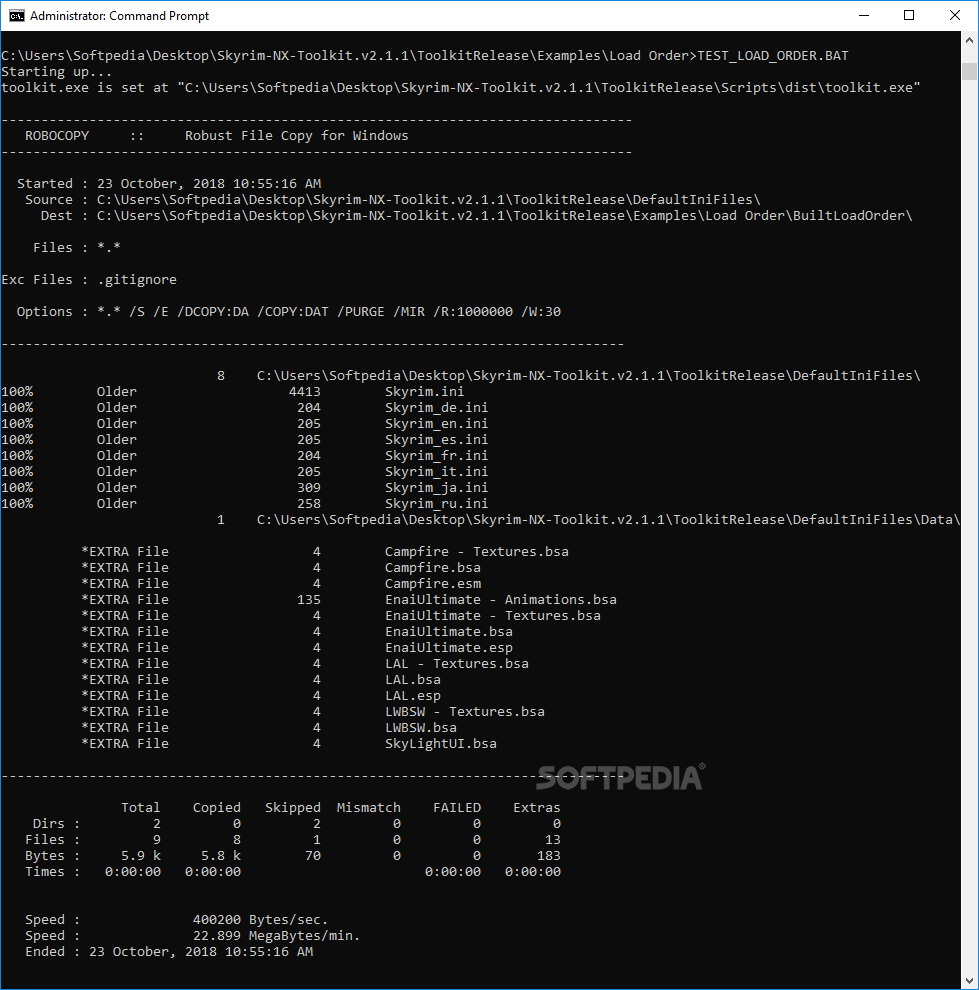The width and height of the screenshot is (979, 990).
Task: Click '22.899 MegaBytes/min.' speed value
Action: coord(276,936)
